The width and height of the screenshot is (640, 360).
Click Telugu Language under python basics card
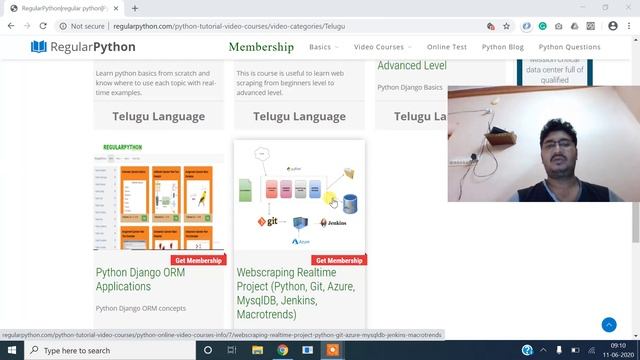pos(159,116)
